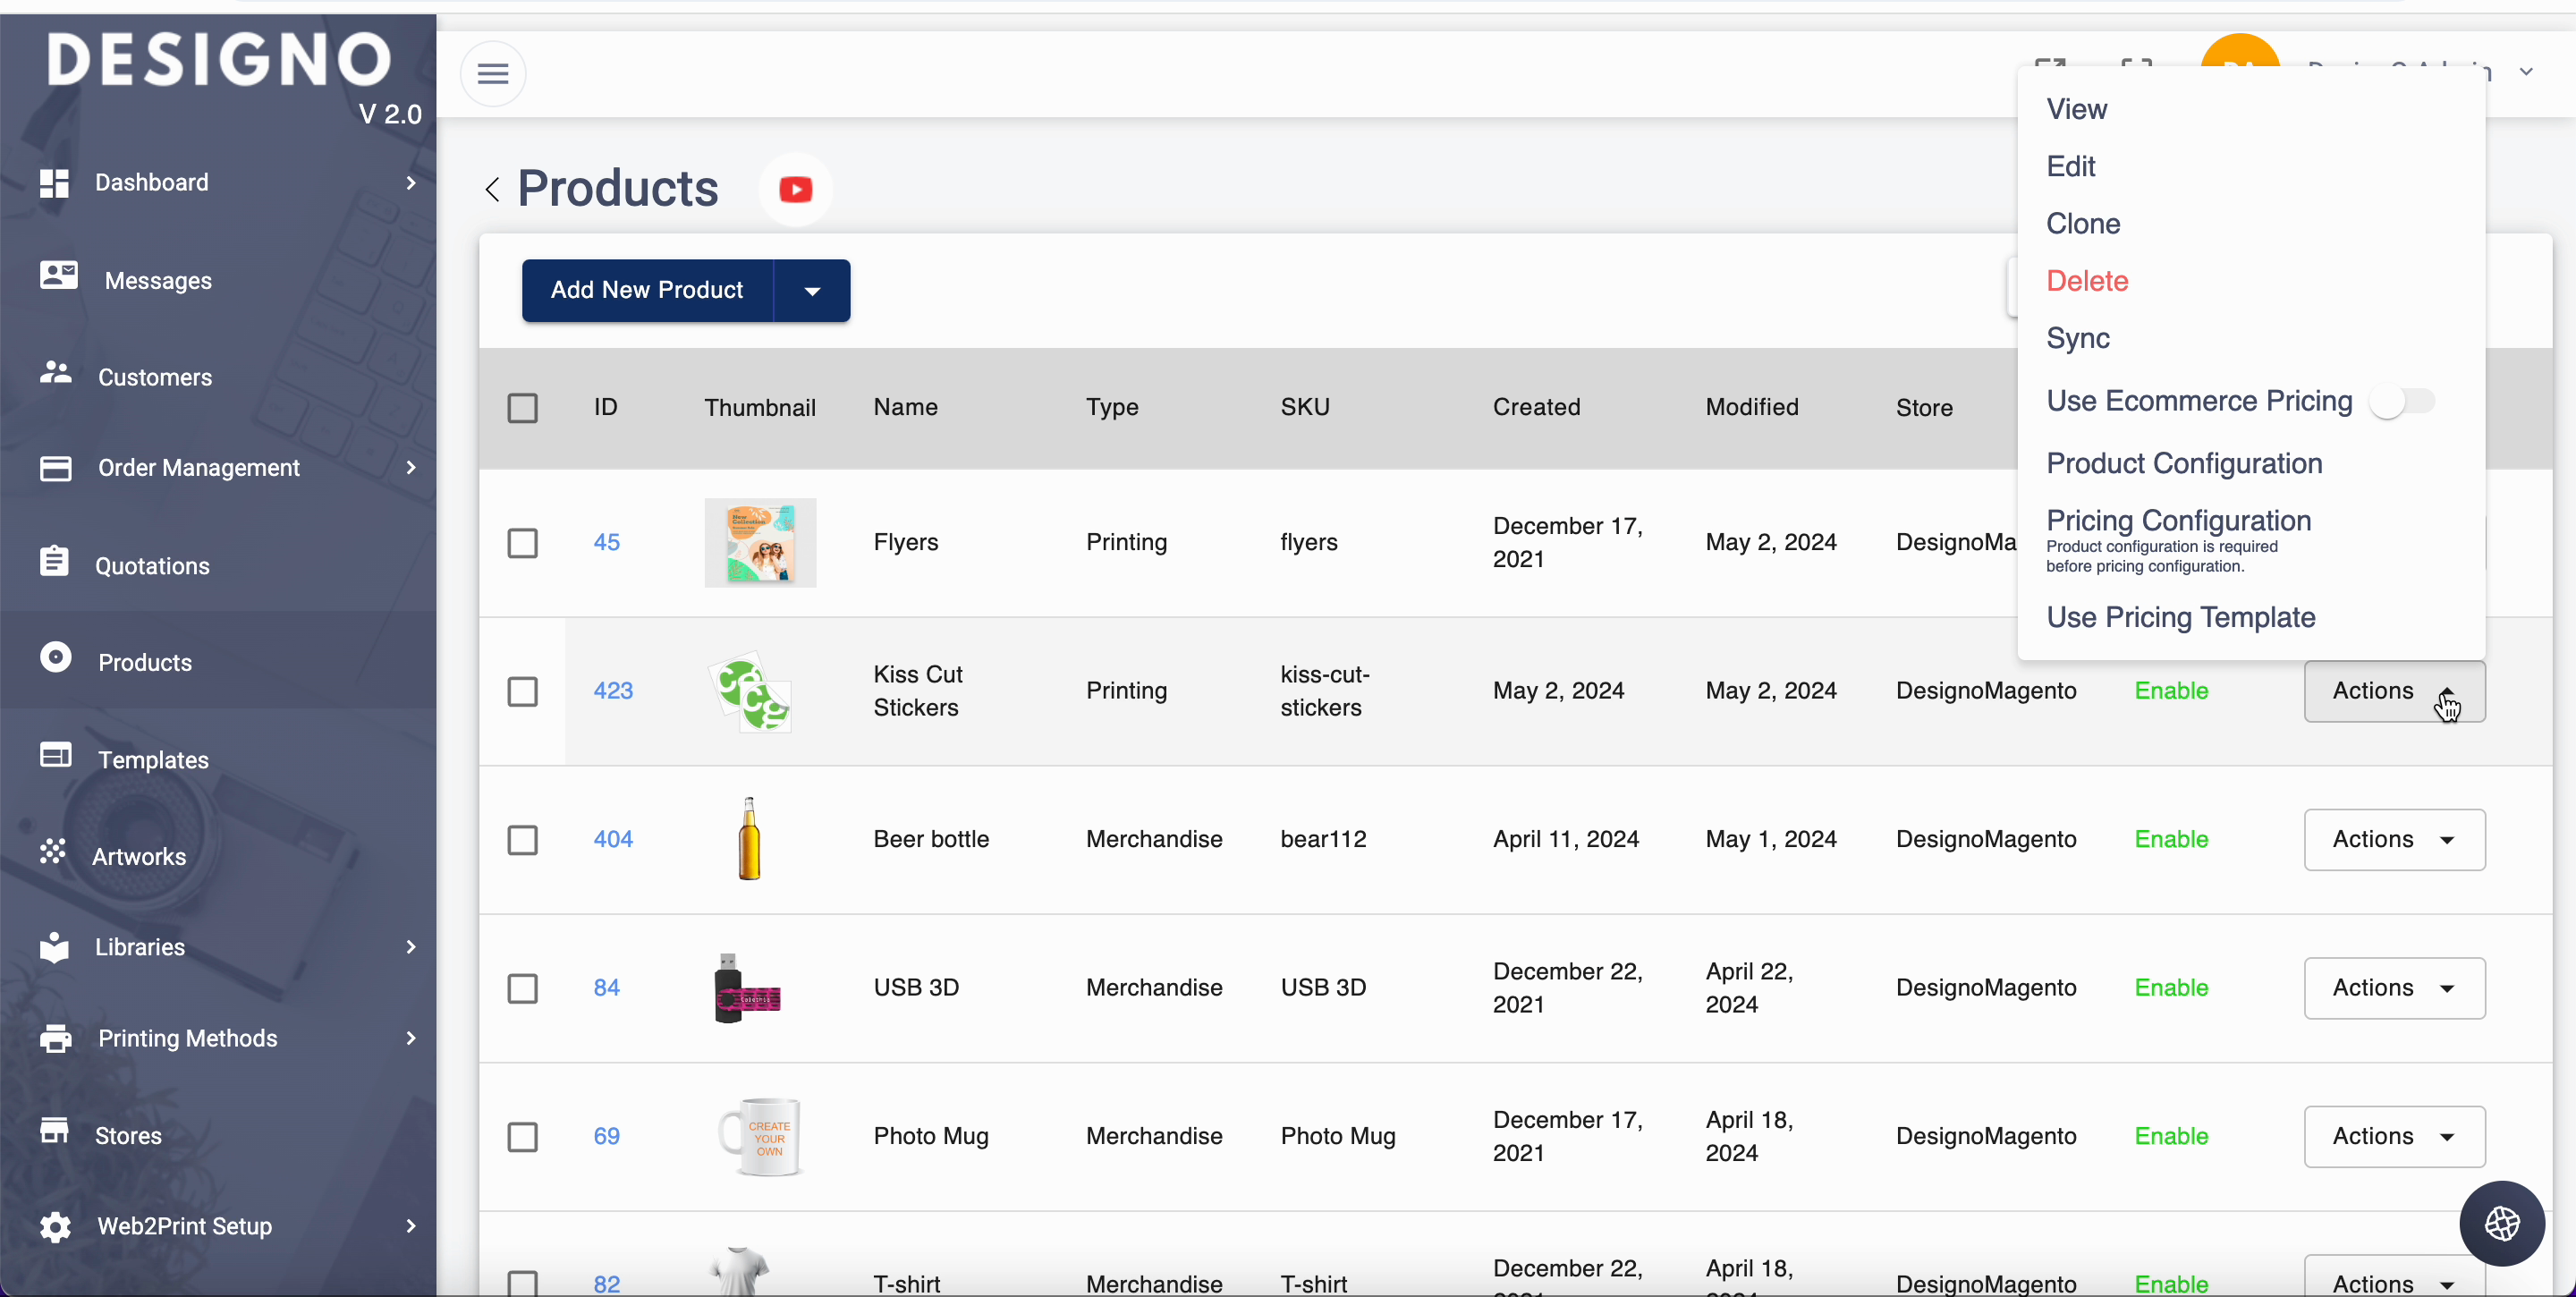The image size is (2576, 1297).
Task: Open Add New Product dropdown arrow
Action: [812, 291]
